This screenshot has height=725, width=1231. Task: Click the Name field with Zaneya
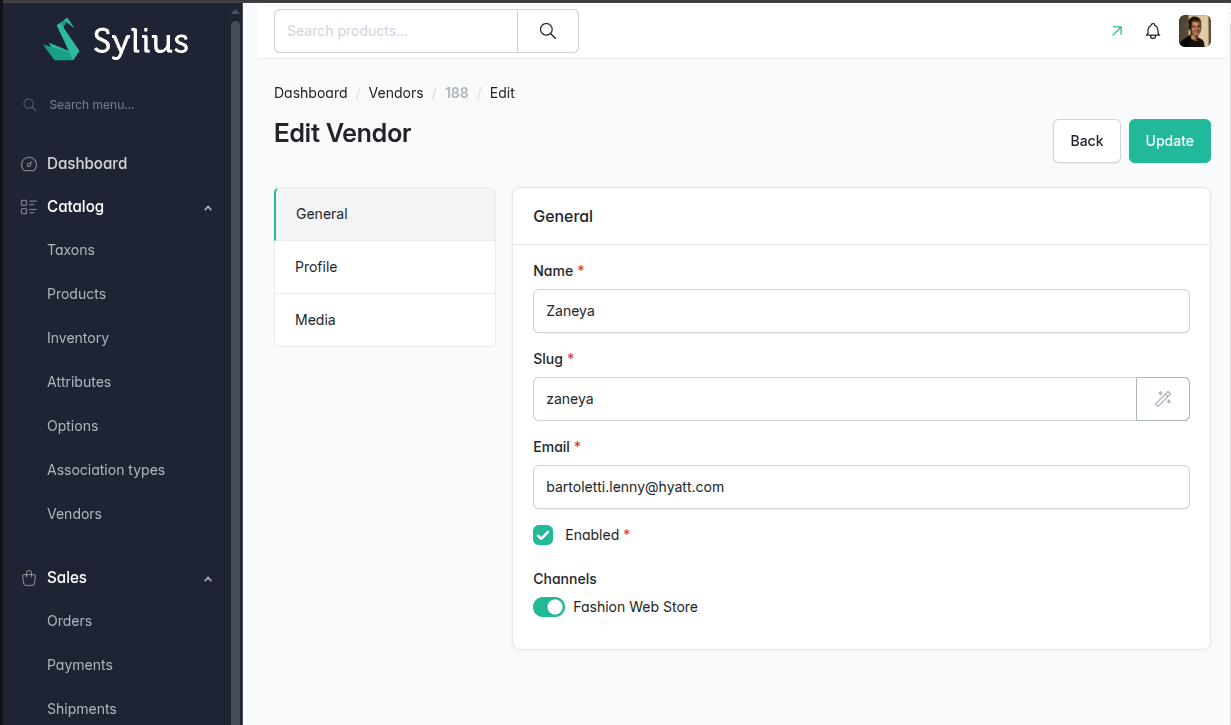point(861,311)
